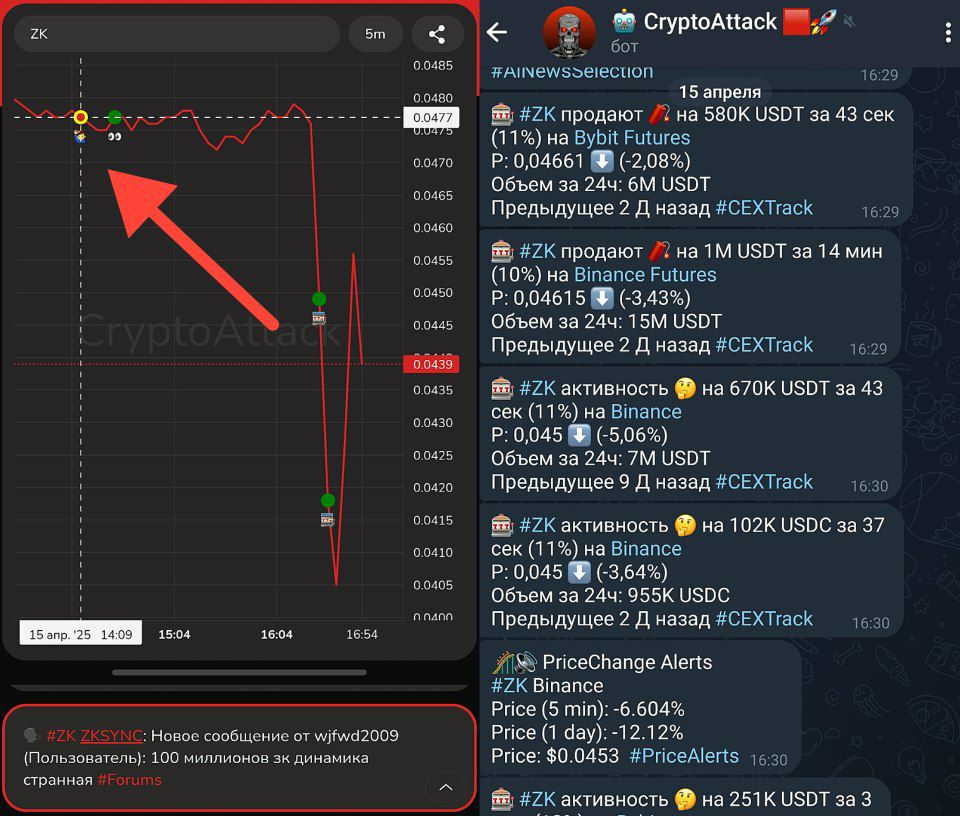The height and width of the screenshot is (816, 960).
Task: Open CryptoAttack bot avatar
Action: [569, 33]
